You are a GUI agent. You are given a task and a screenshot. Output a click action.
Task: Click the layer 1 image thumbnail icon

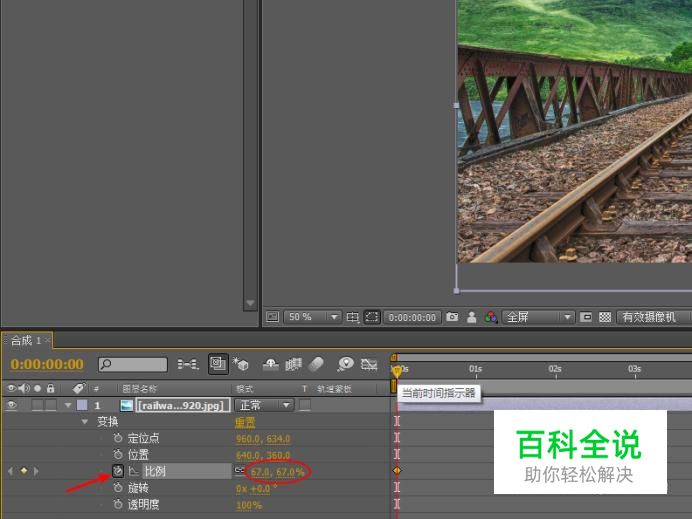(127, 405)
